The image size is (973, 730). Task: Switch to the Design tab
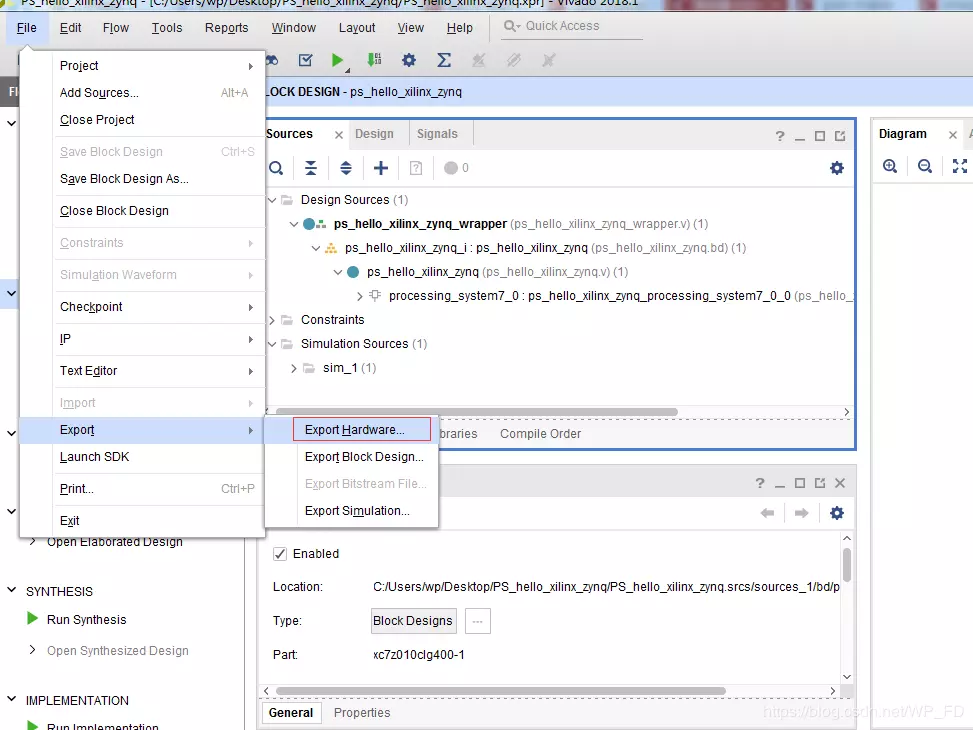(374, 134)
